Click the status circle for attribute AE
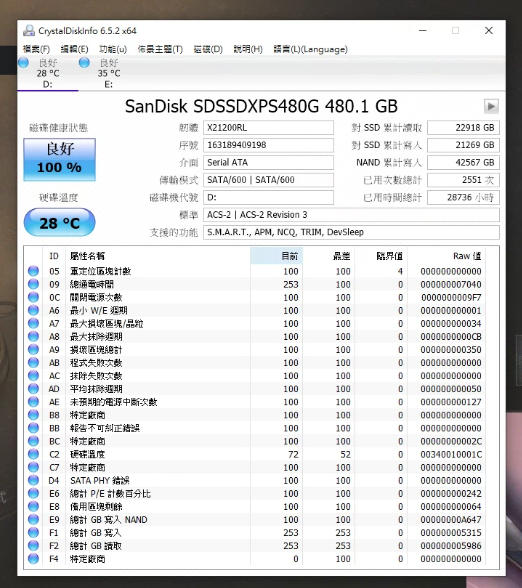 tap(33, 402)
